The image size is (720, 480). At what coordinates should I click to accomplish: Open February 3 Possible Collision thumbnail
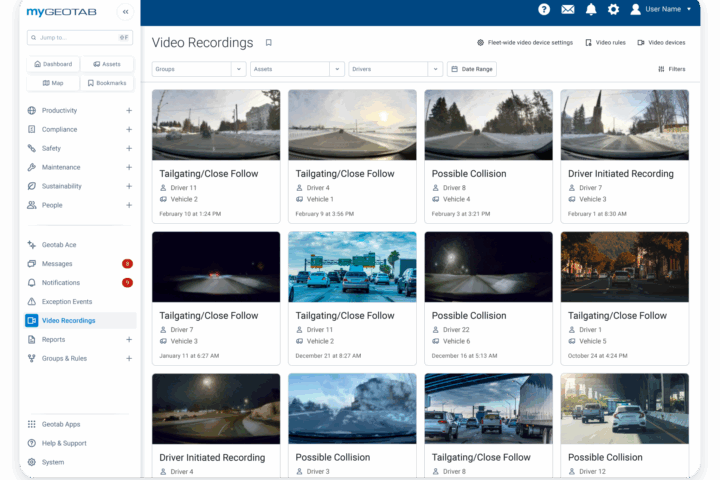point(488,125)
